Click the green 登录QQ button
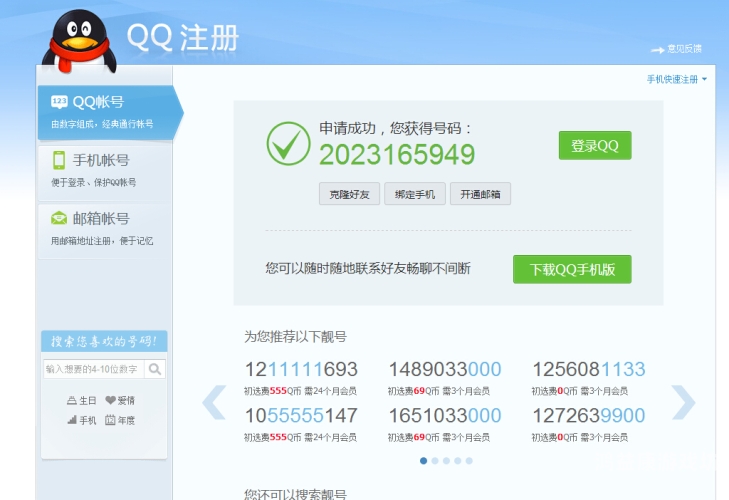The height and width of the screenshot is (500, 729). [x=595, y=146]
